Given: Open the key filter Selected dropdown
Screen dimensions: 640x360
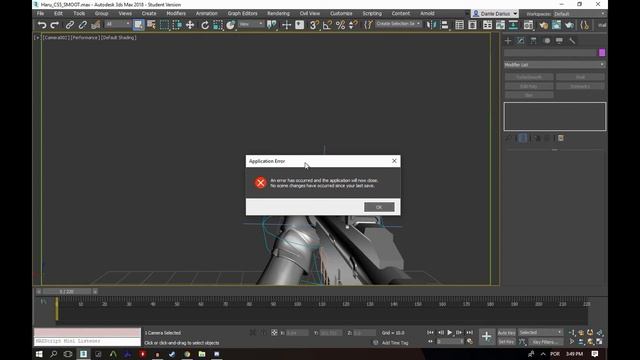Looking at the screenshot, I should (x=540, y=332).
